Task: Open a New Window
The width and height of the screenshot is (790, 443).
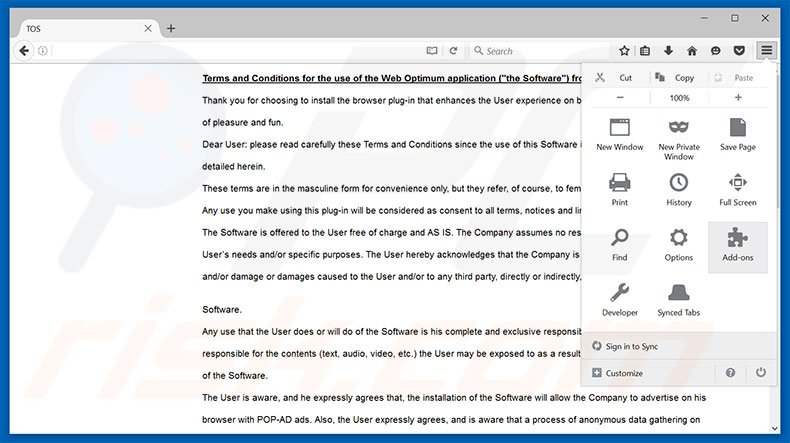Action: click(620, 135)
